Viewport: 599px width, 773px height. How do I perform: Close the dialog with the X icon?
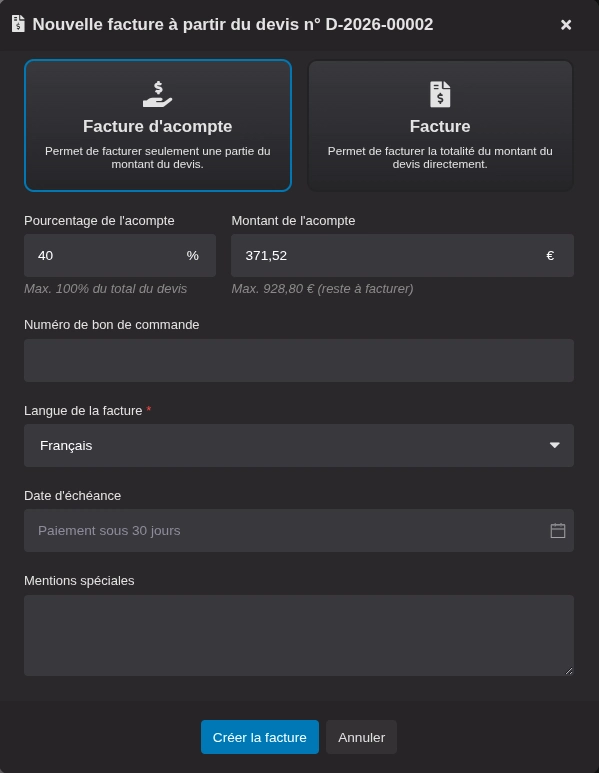(x=566, y=25)
